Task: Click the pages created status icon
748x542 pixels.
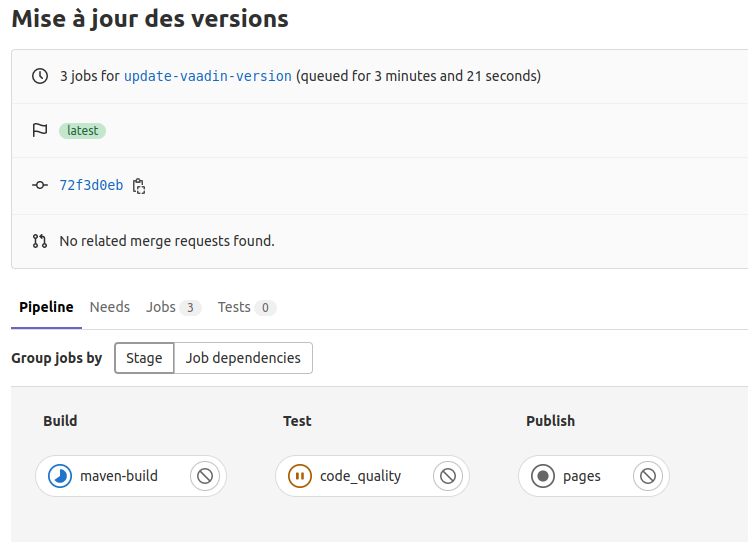Action: tap(543, 476)
